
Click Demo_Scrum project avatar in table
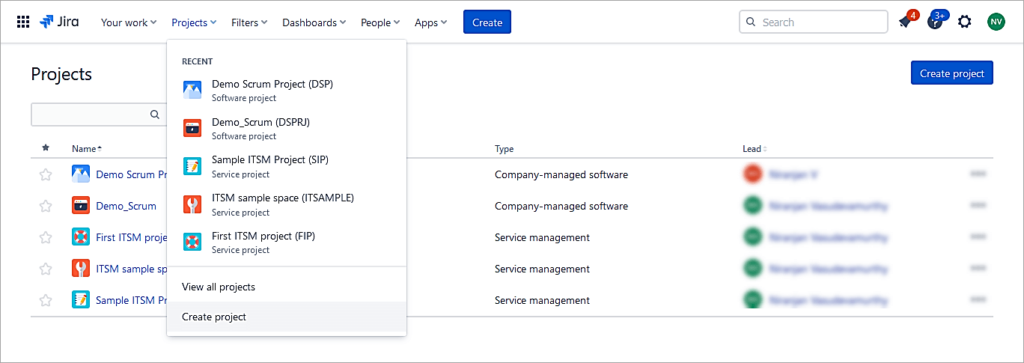click(x=81, y=206)
